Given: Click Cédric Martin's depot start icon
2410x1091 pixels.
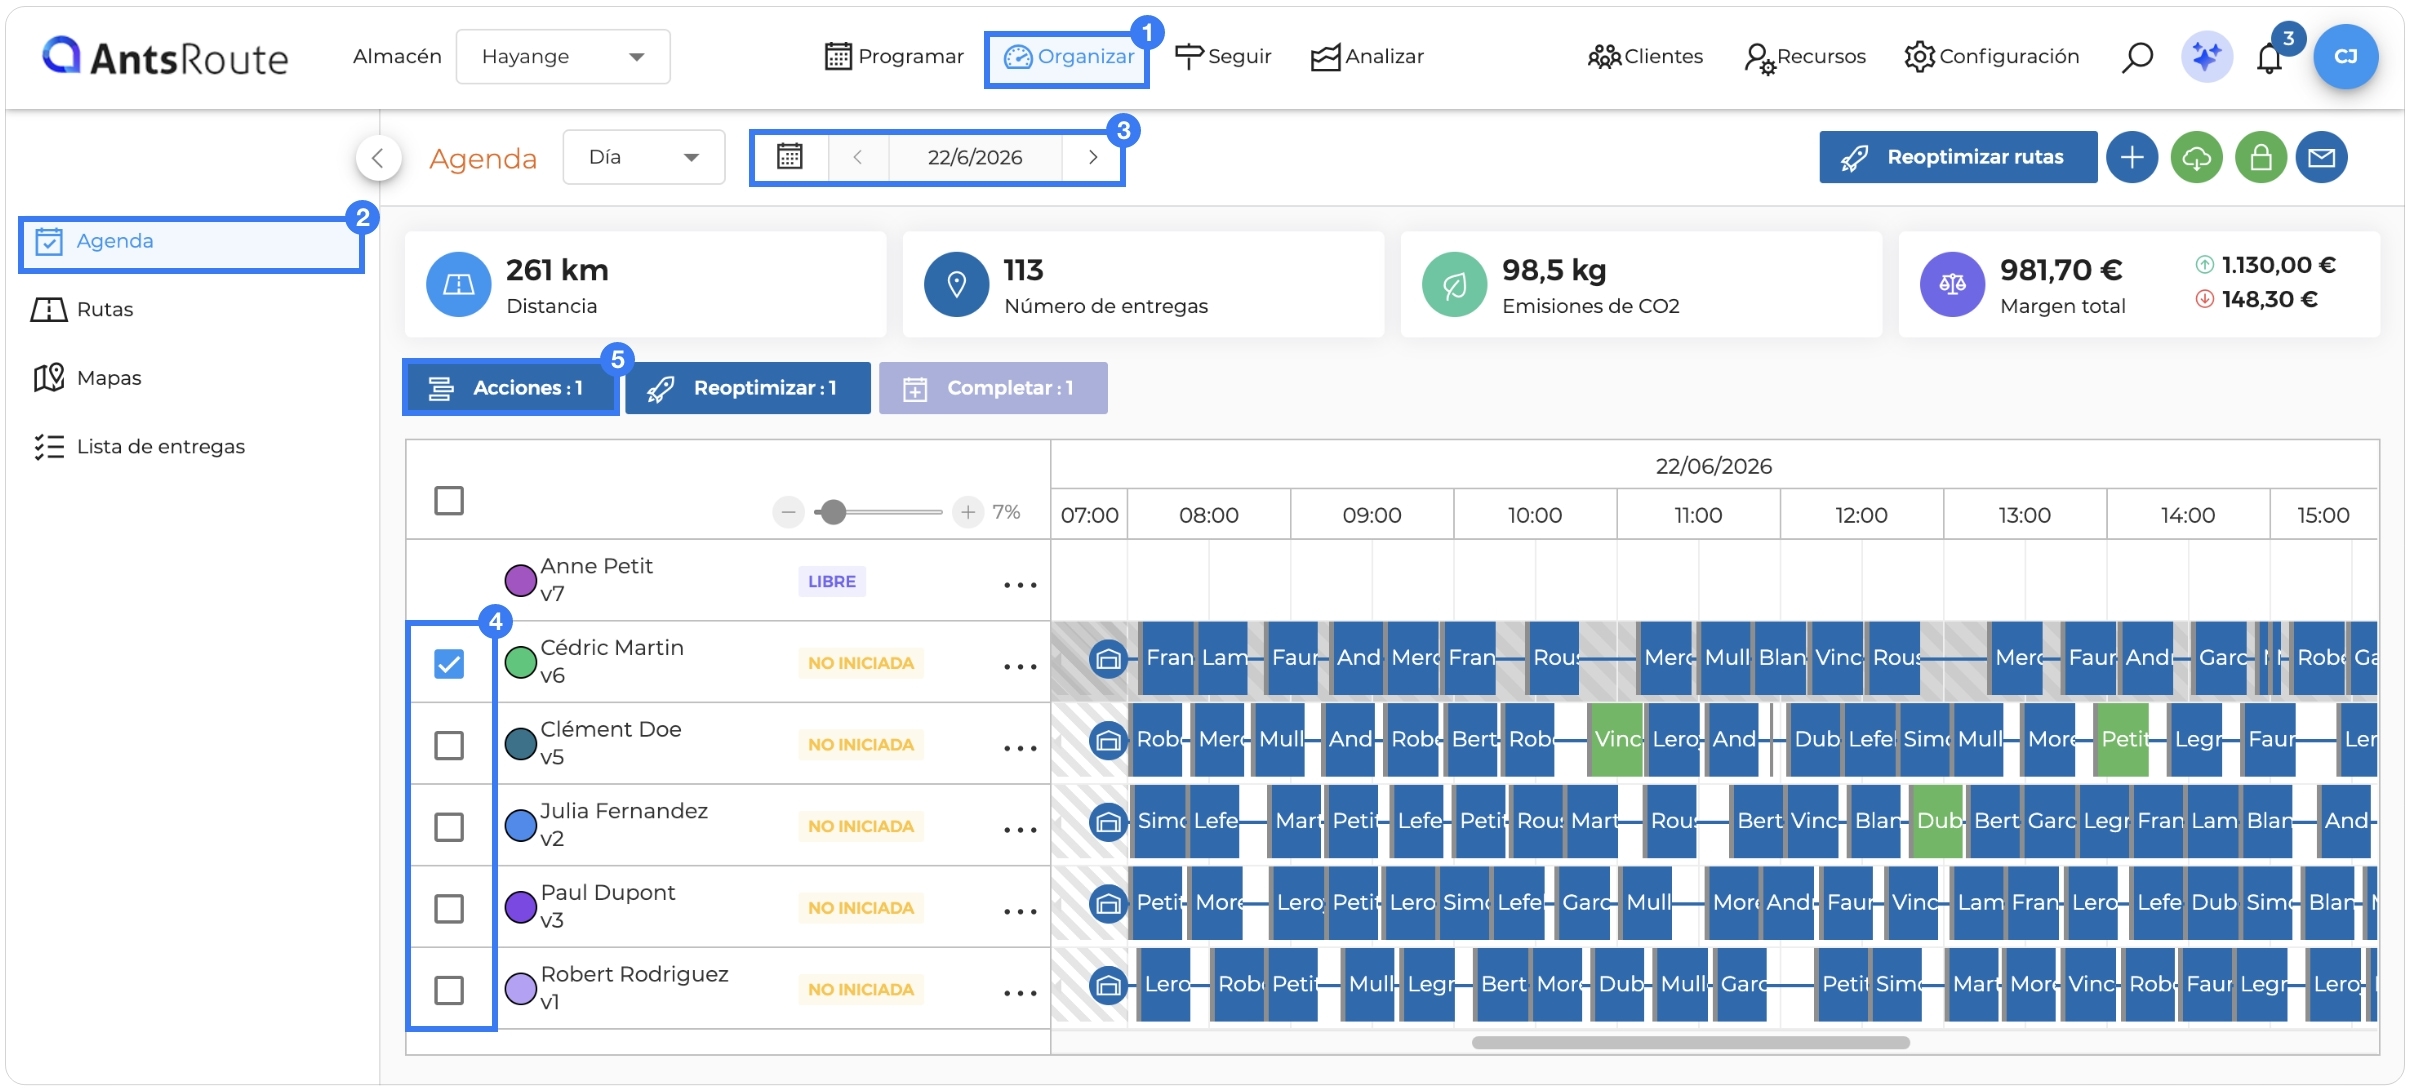Looking at the screenshot, I should point(1108,659).
